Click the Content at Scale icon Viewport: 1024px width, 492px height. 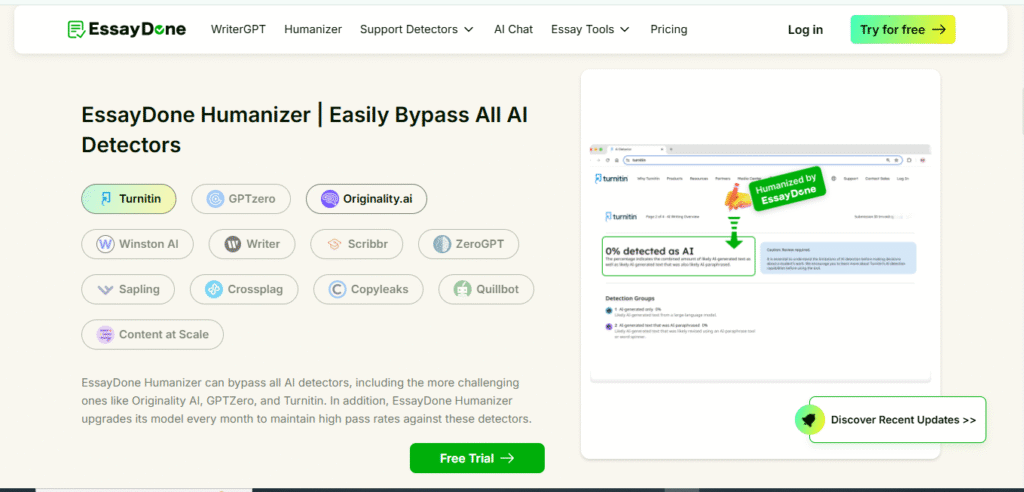105,335
